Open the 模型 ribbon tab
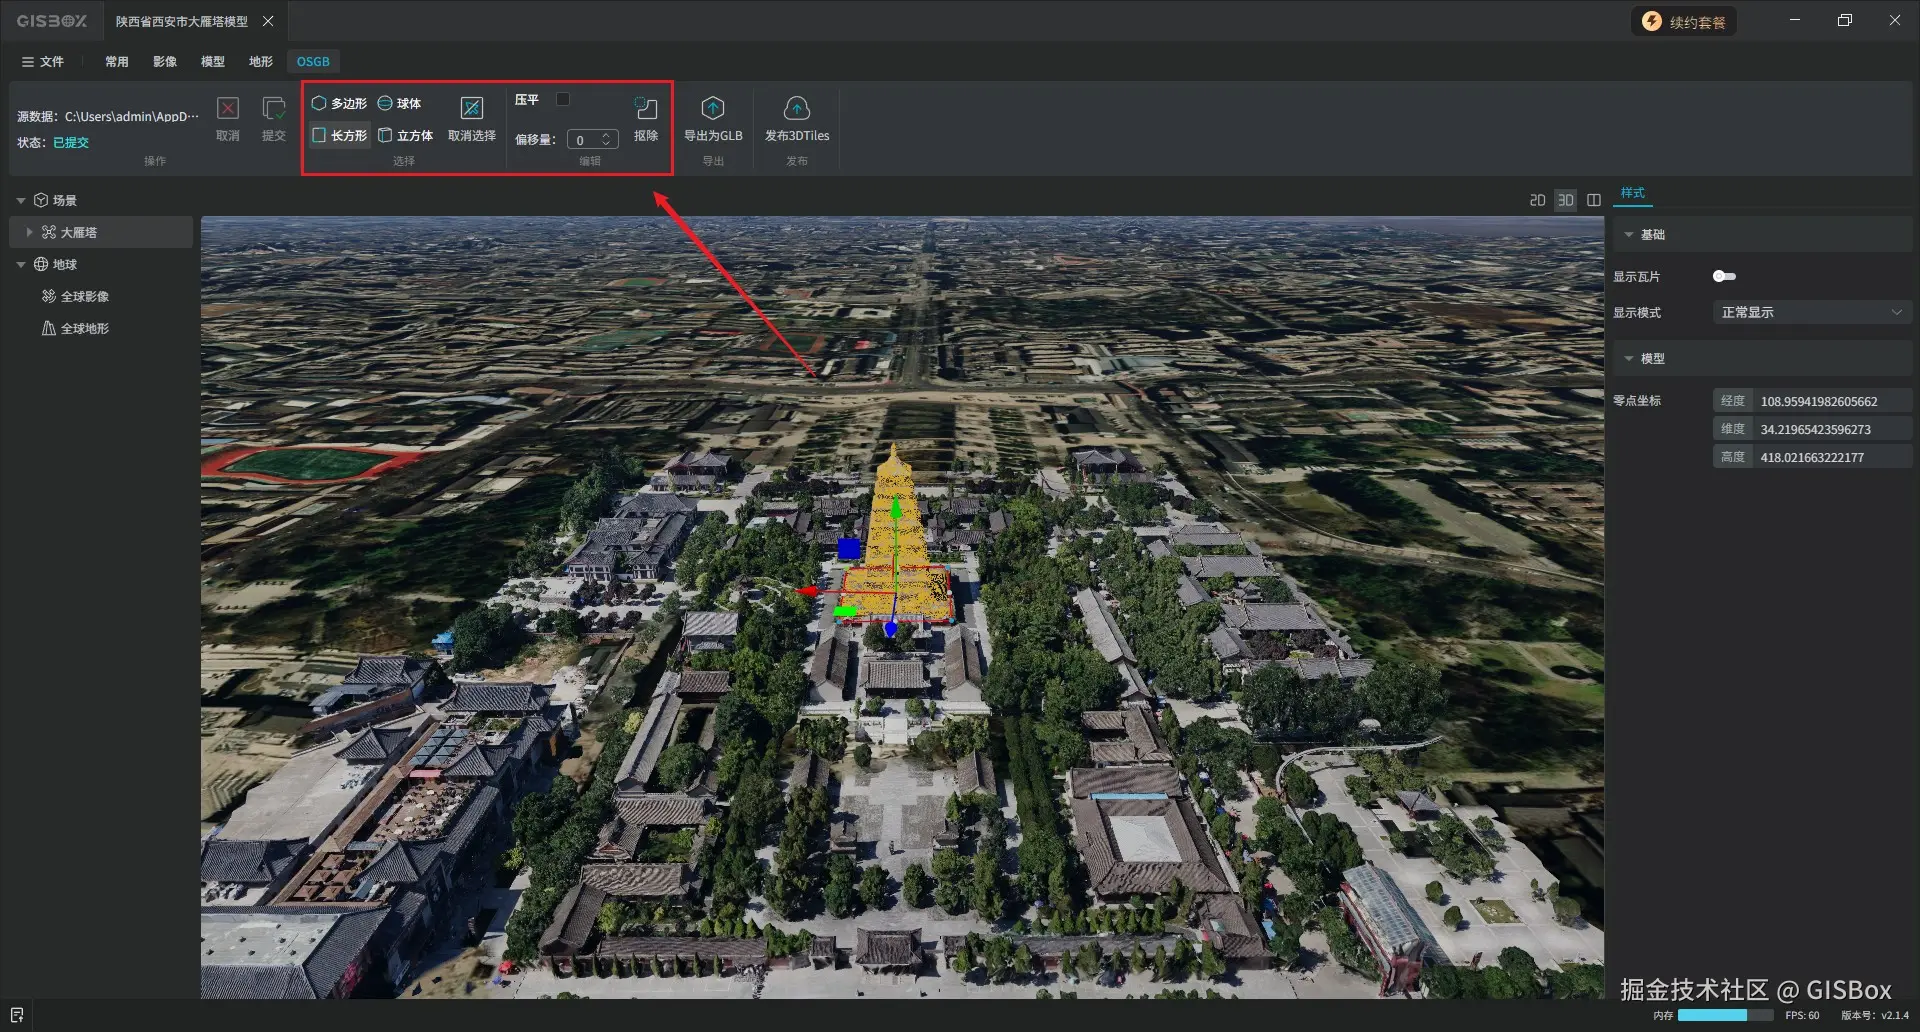The width and height of the screenshot is (1920, 1032). tap(213, 61)
